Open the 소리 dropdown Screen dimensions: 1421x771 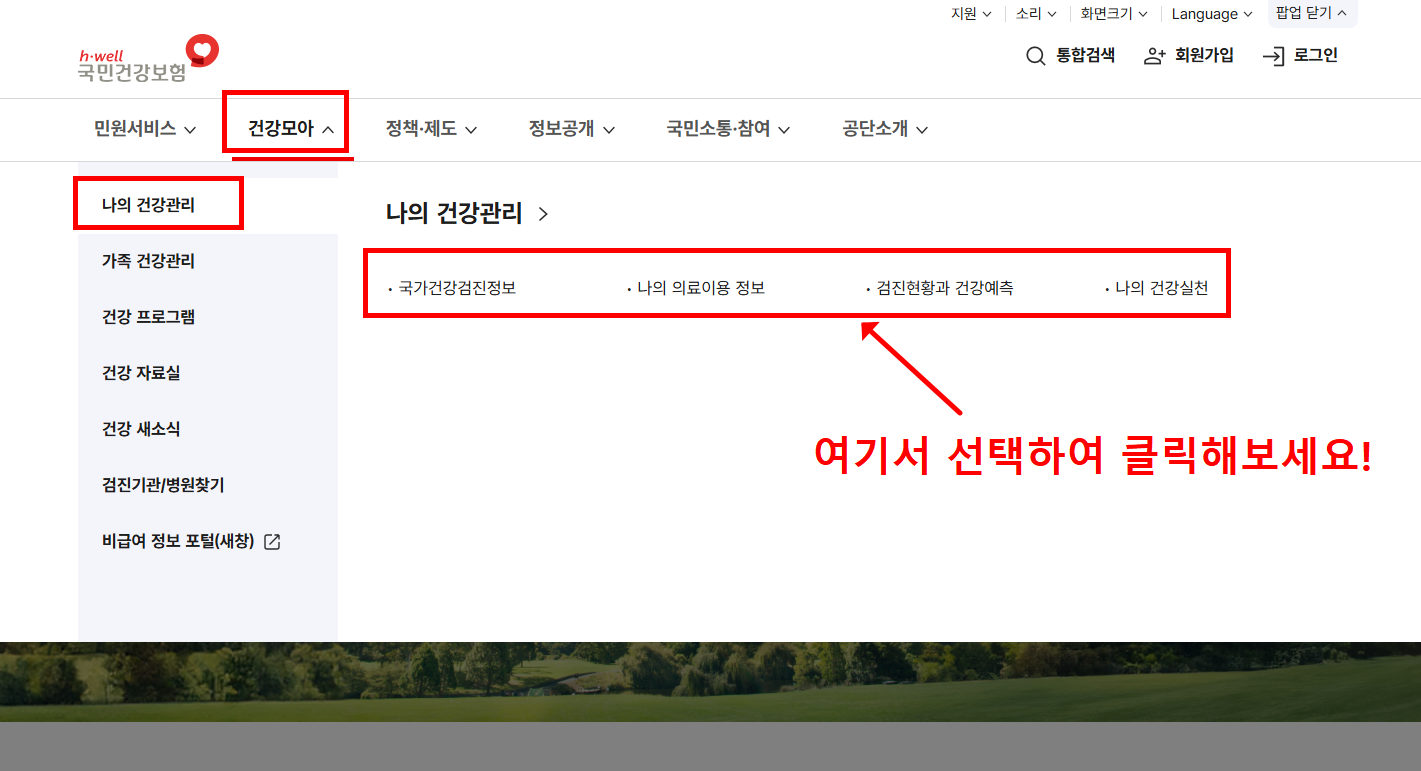1030,14
